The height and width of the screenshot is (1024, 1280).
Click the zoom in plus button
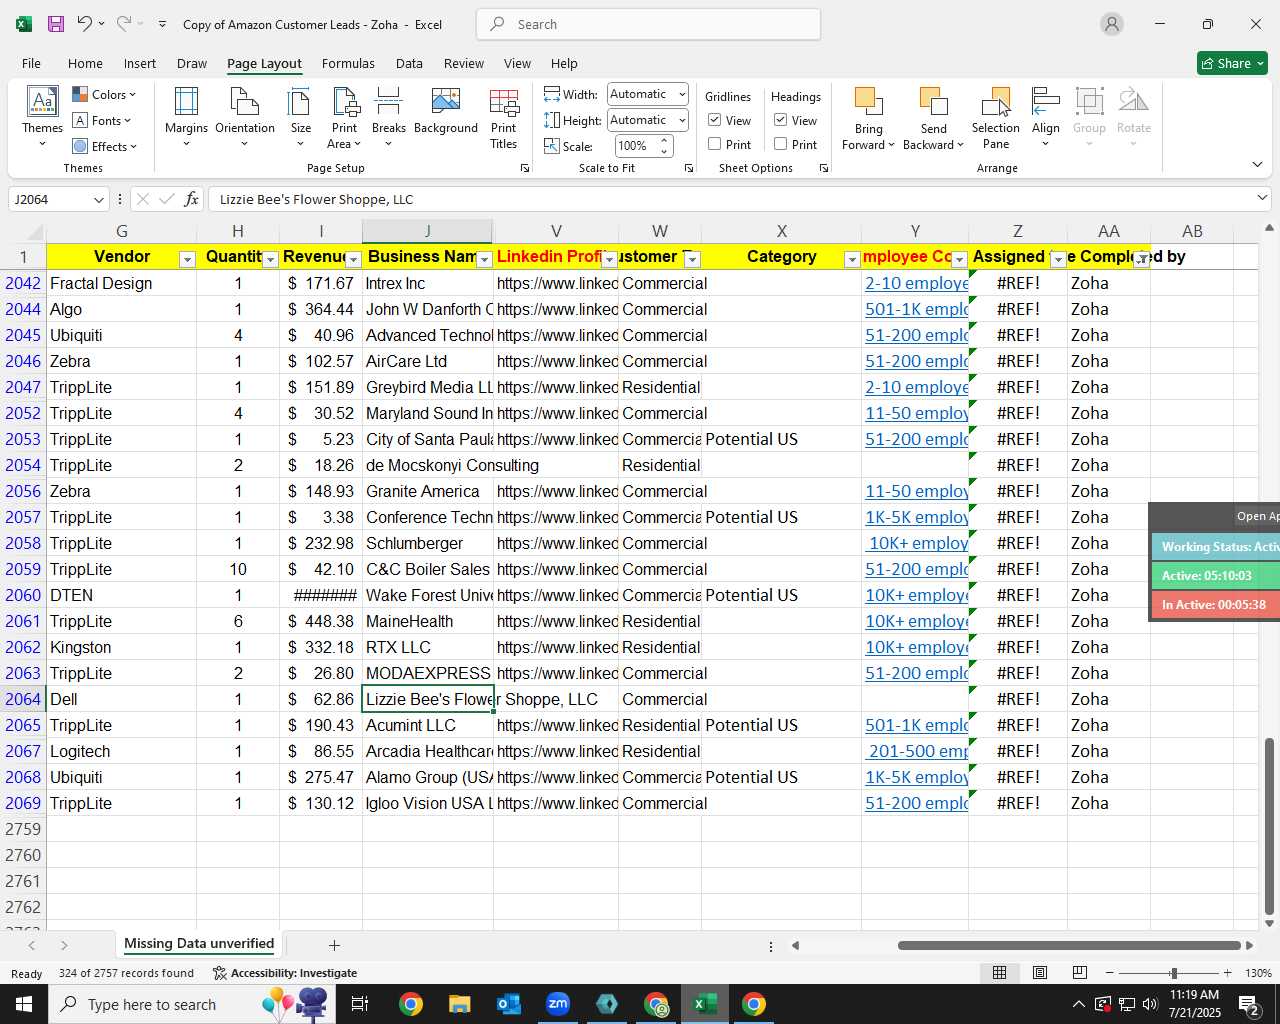pyautogui.click(x=1227, y=973)
